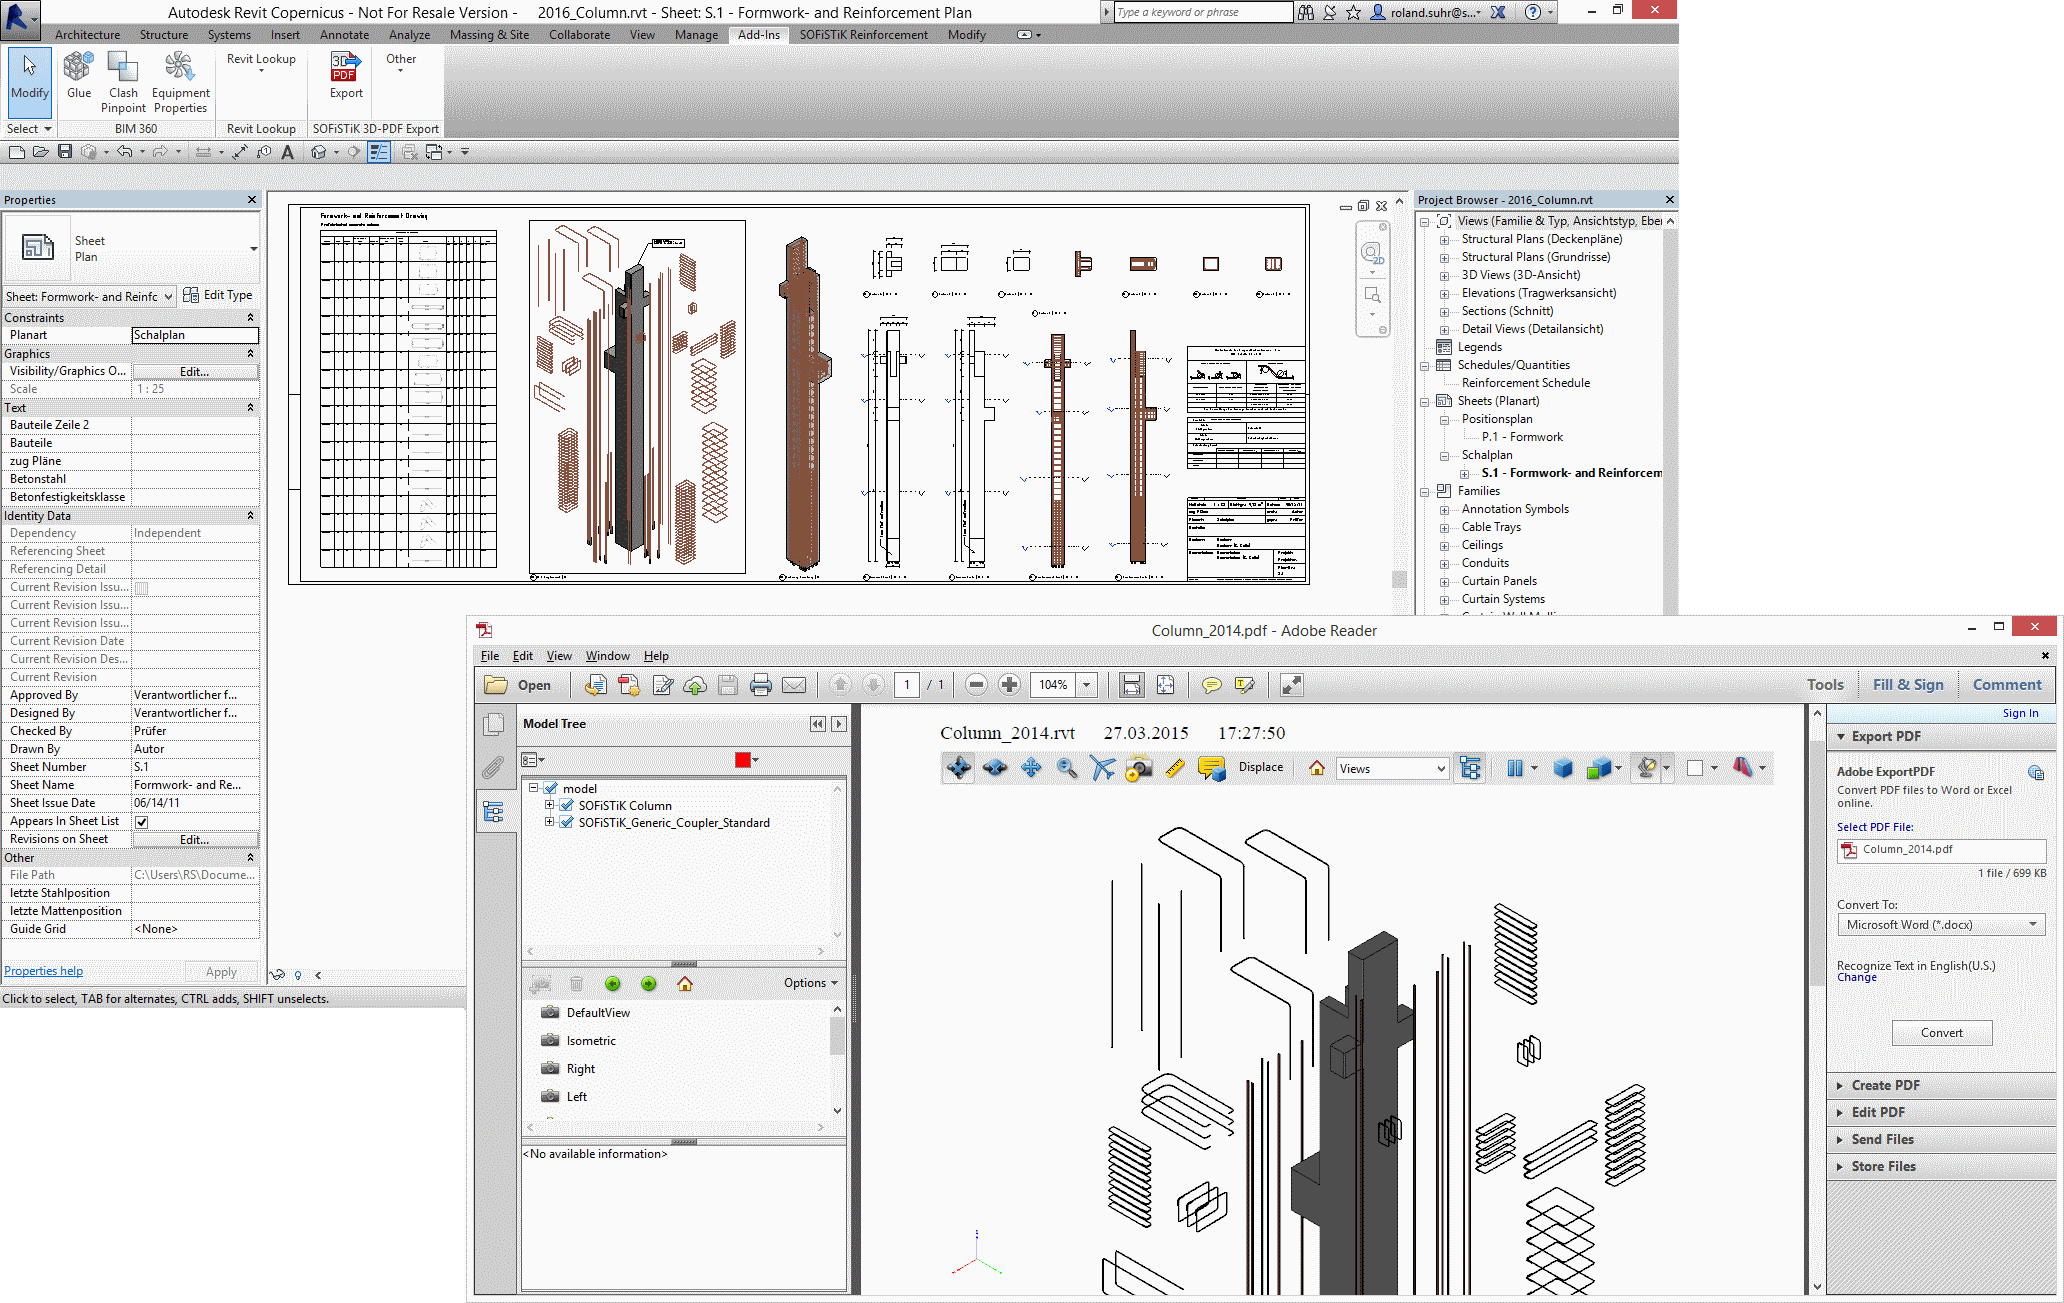Uncheck SOFiSTiK Column visibility checkbox
2064x1303 pixels.
[x=567, y=806]
